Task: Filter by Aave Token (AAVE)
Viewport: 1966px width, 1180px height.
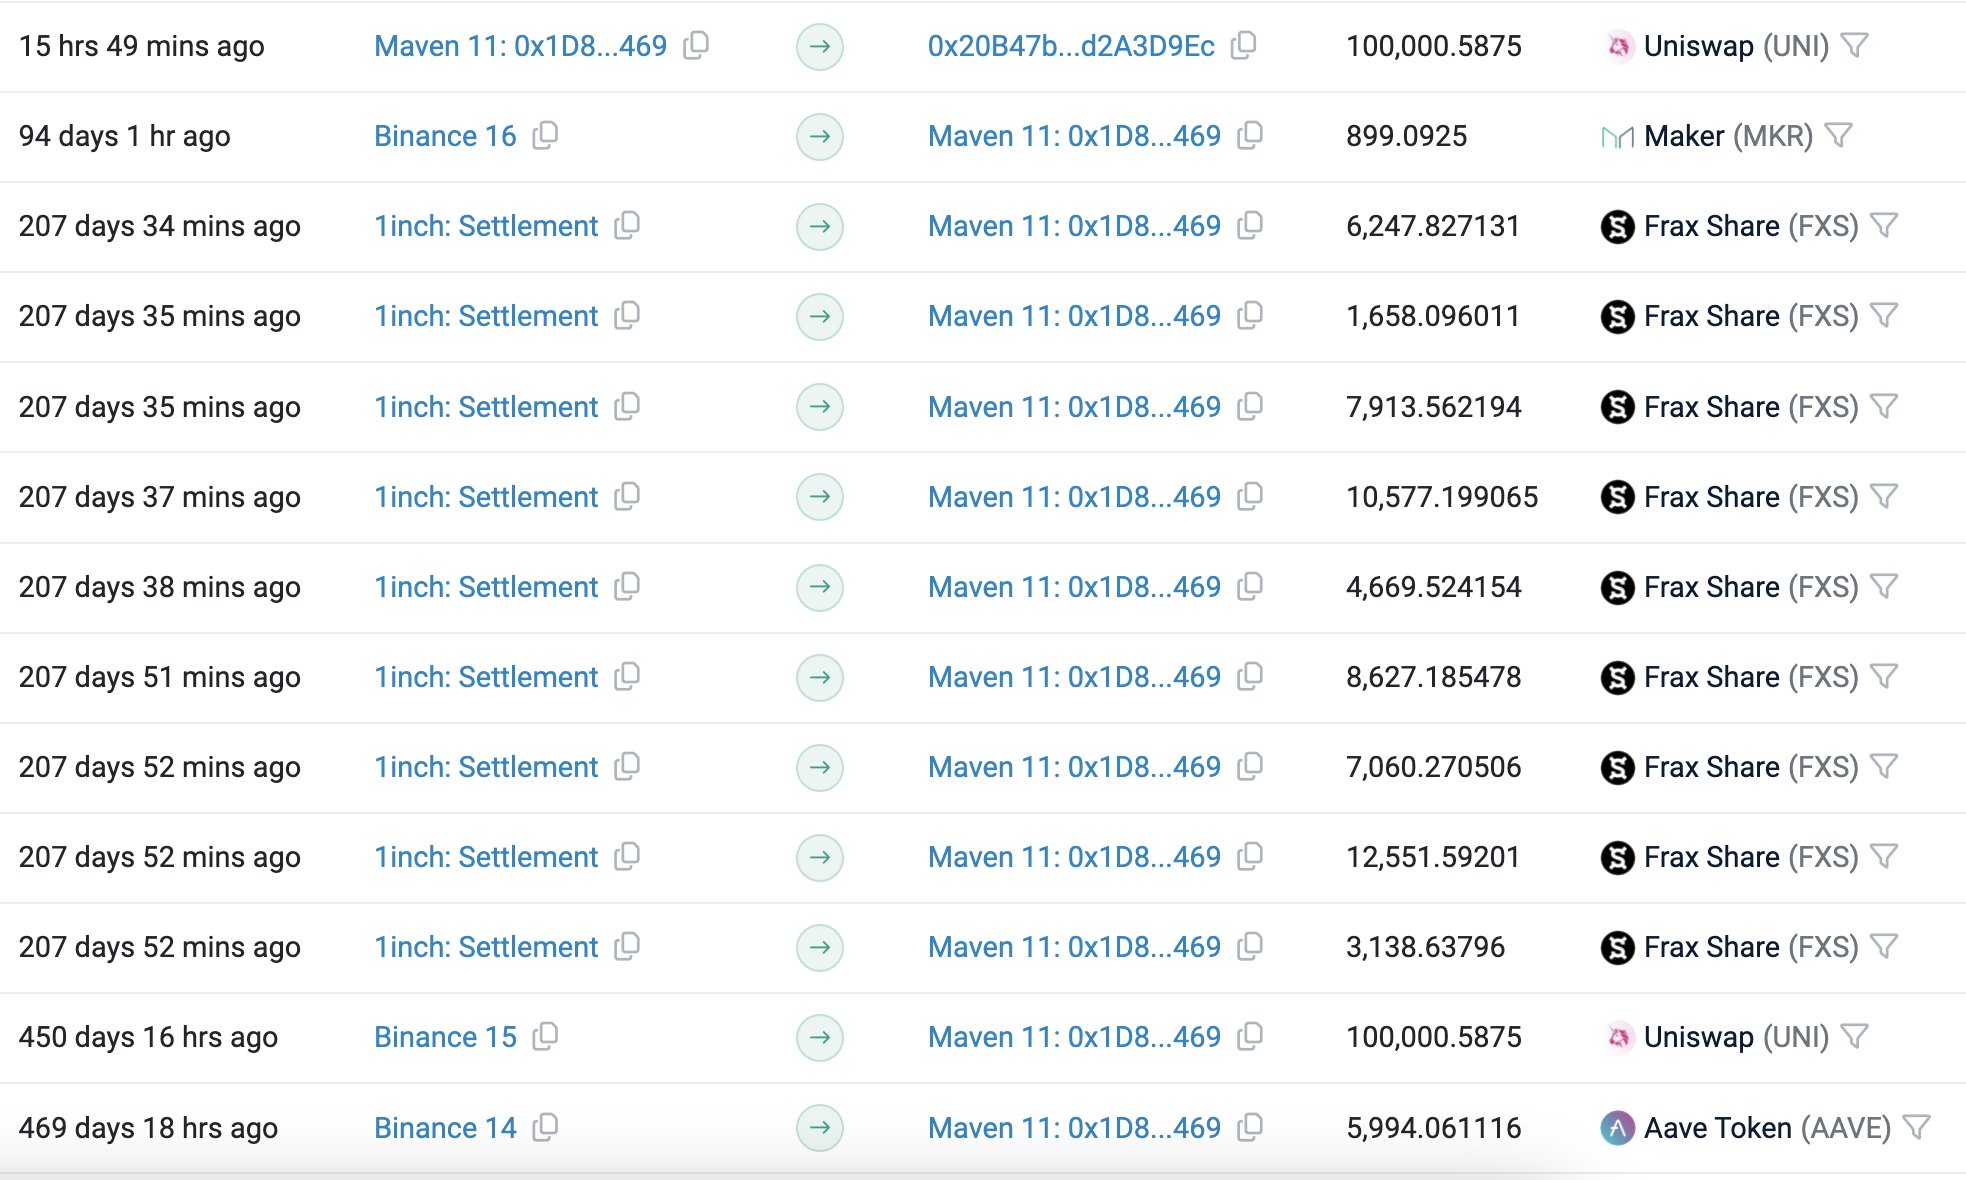Action: (1917, 1128)
